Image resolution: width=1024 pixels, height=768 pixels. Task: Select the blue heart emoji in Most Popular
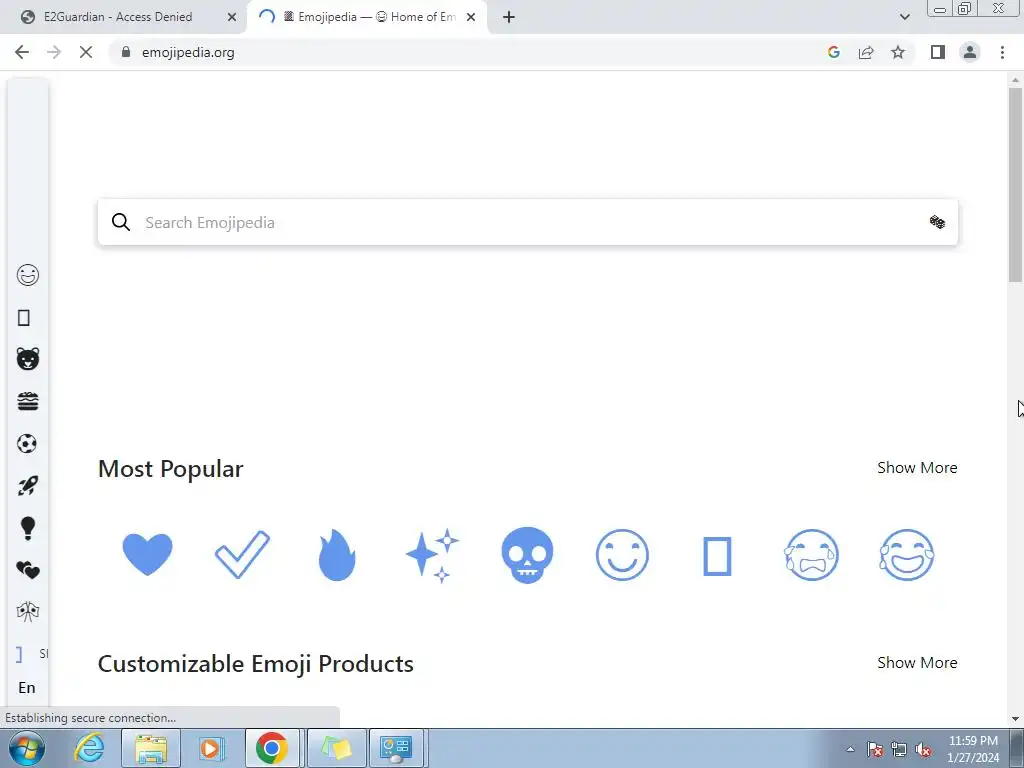coord(148,554)
